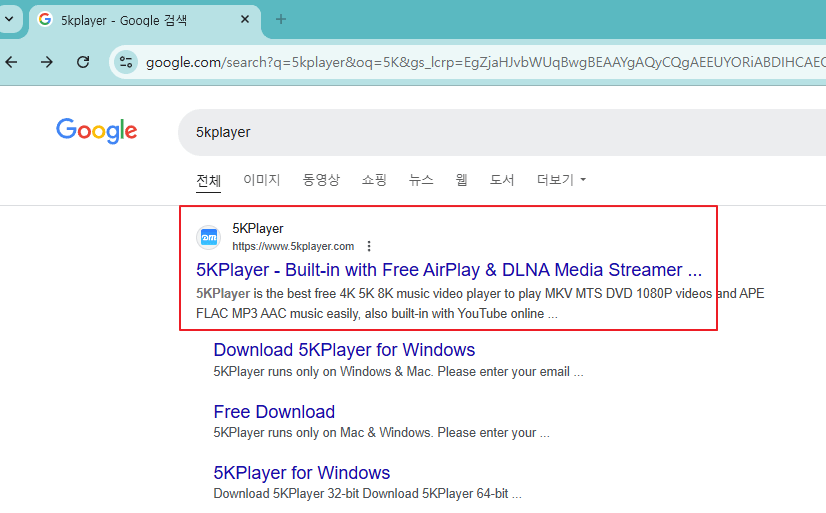
Task: Open the 5KPlayer Built-in with Free AirPlay result
Action: 449,270
